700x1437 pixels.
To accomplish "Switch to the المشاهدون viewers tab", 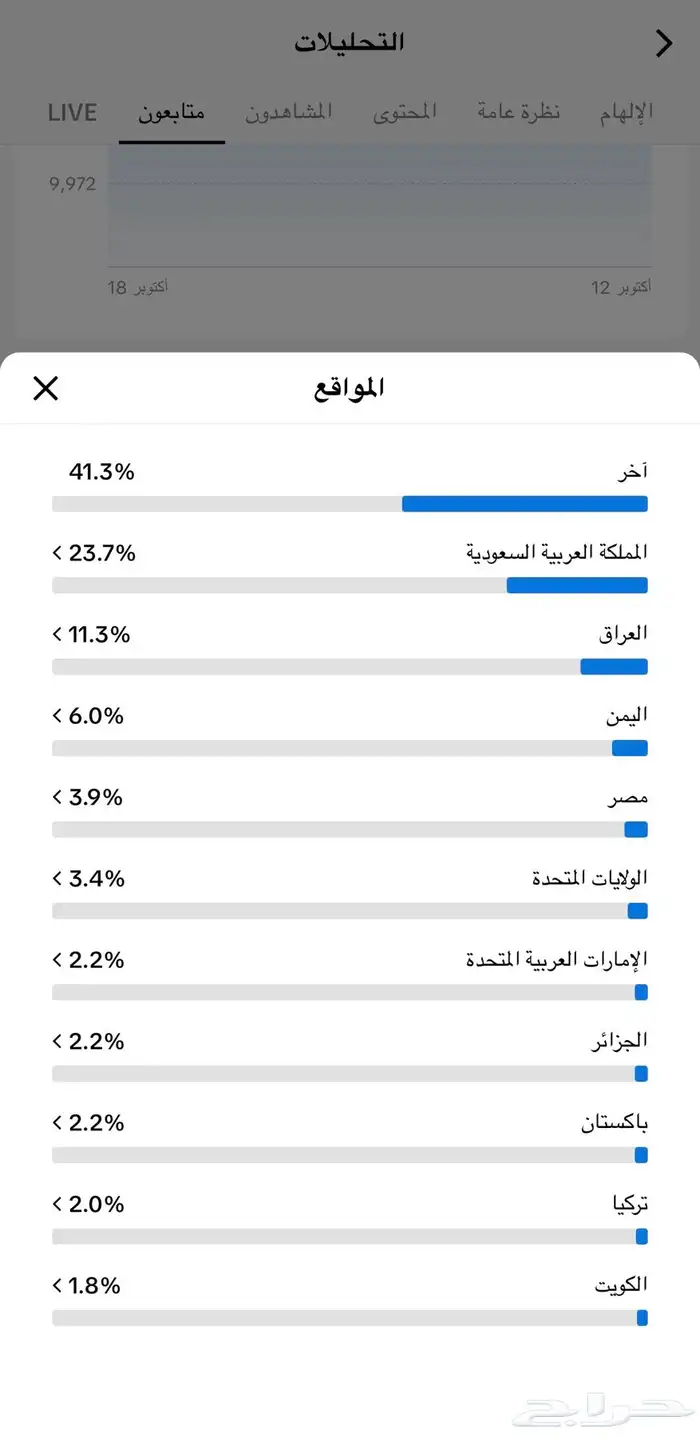I will [x=288, y=112].
